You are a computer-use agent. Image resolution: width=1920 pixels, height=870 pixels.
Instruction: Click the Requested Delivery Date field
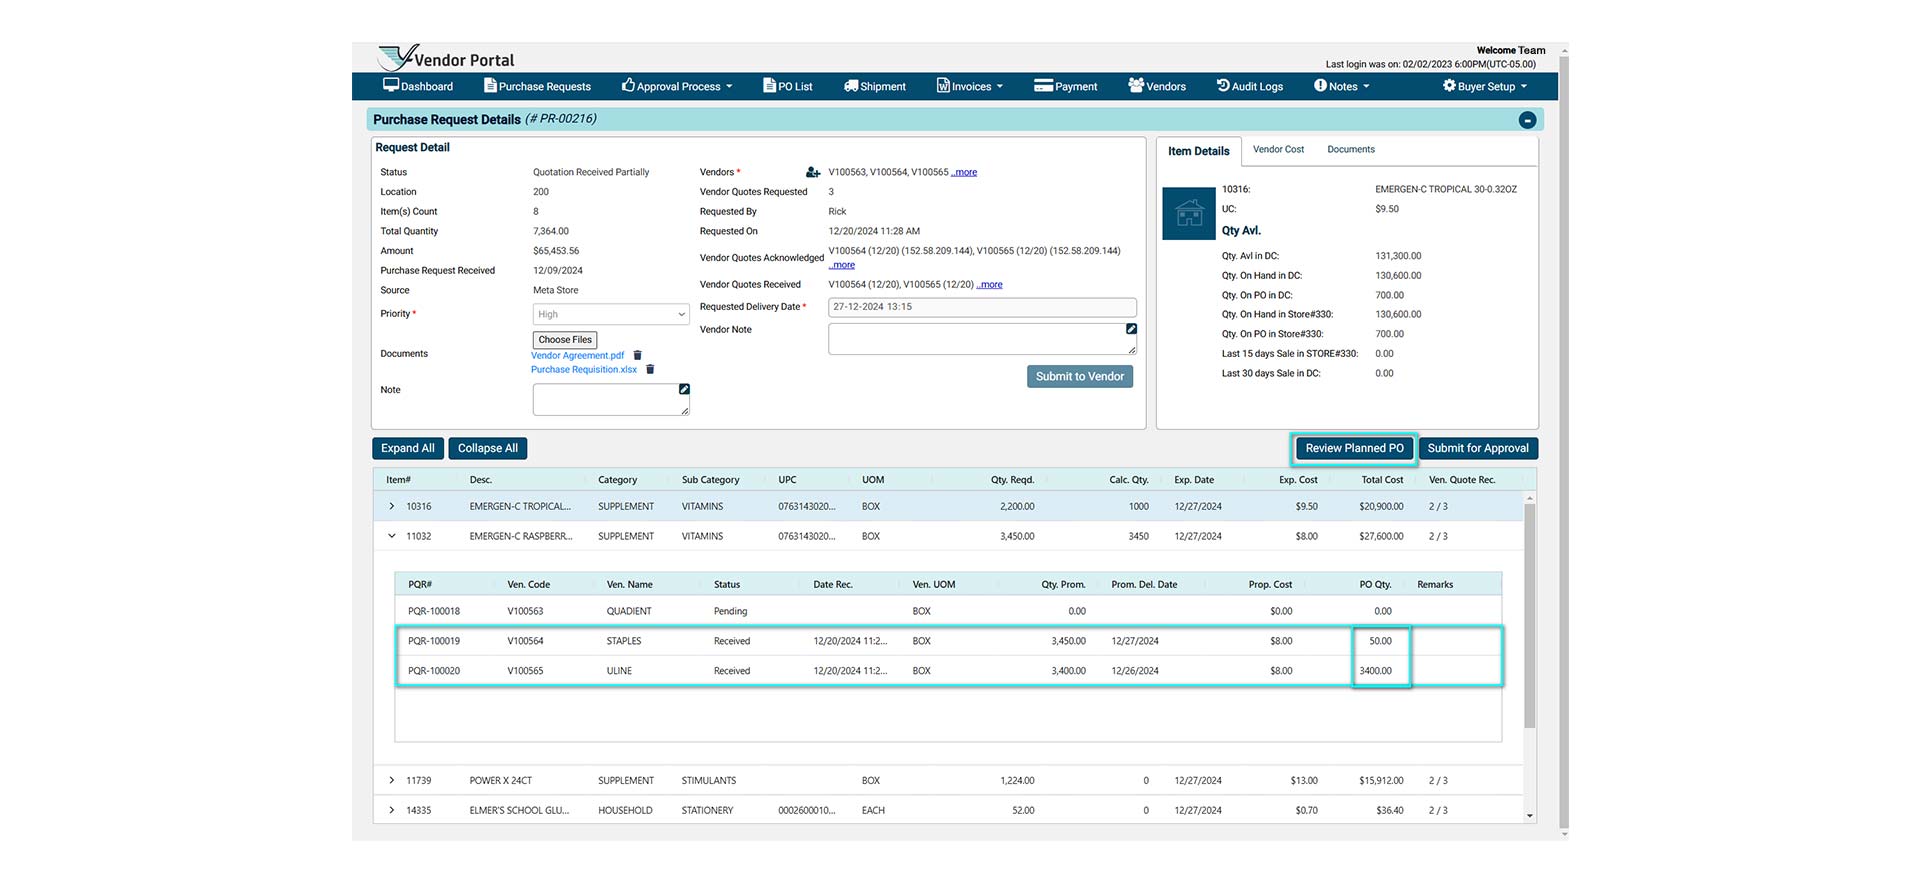click(x=982, y=307)
